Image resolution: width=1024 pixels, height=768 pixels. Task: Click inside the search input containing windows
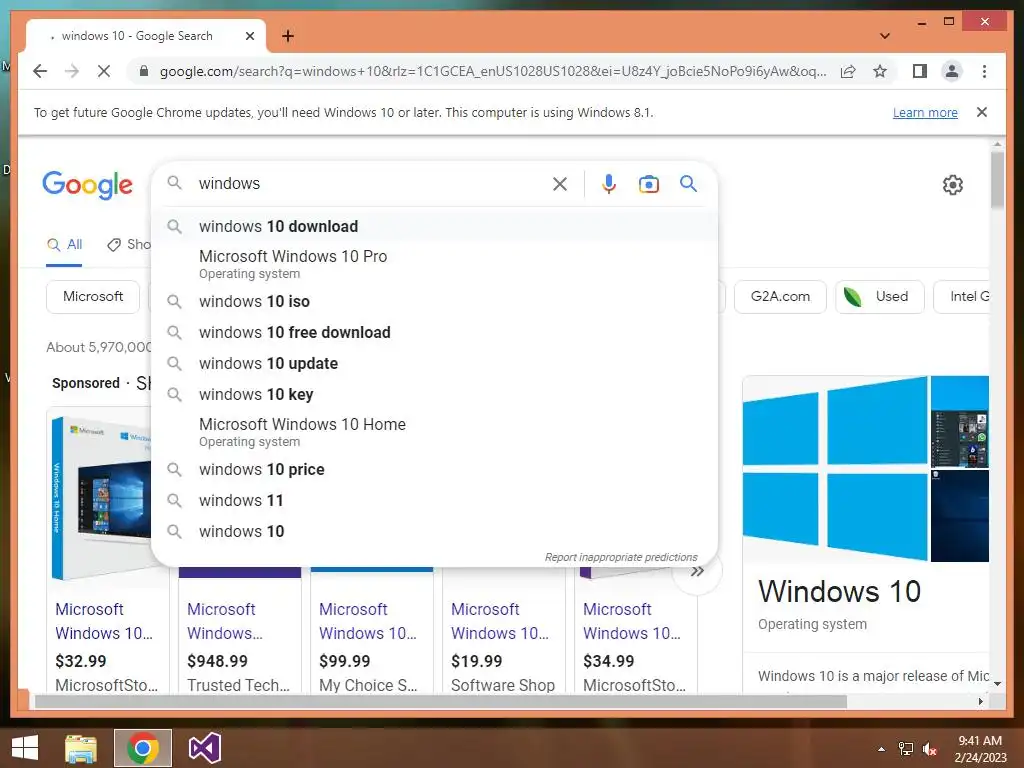coord(369,184)
